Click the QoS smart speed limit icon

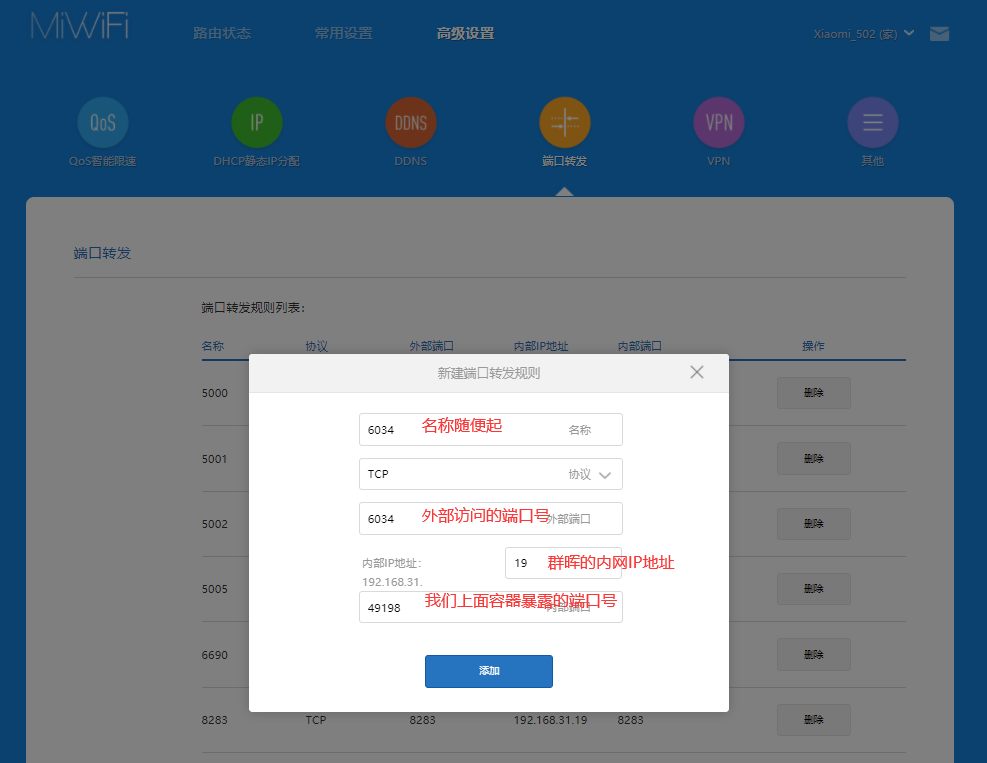tap(103, 123)
